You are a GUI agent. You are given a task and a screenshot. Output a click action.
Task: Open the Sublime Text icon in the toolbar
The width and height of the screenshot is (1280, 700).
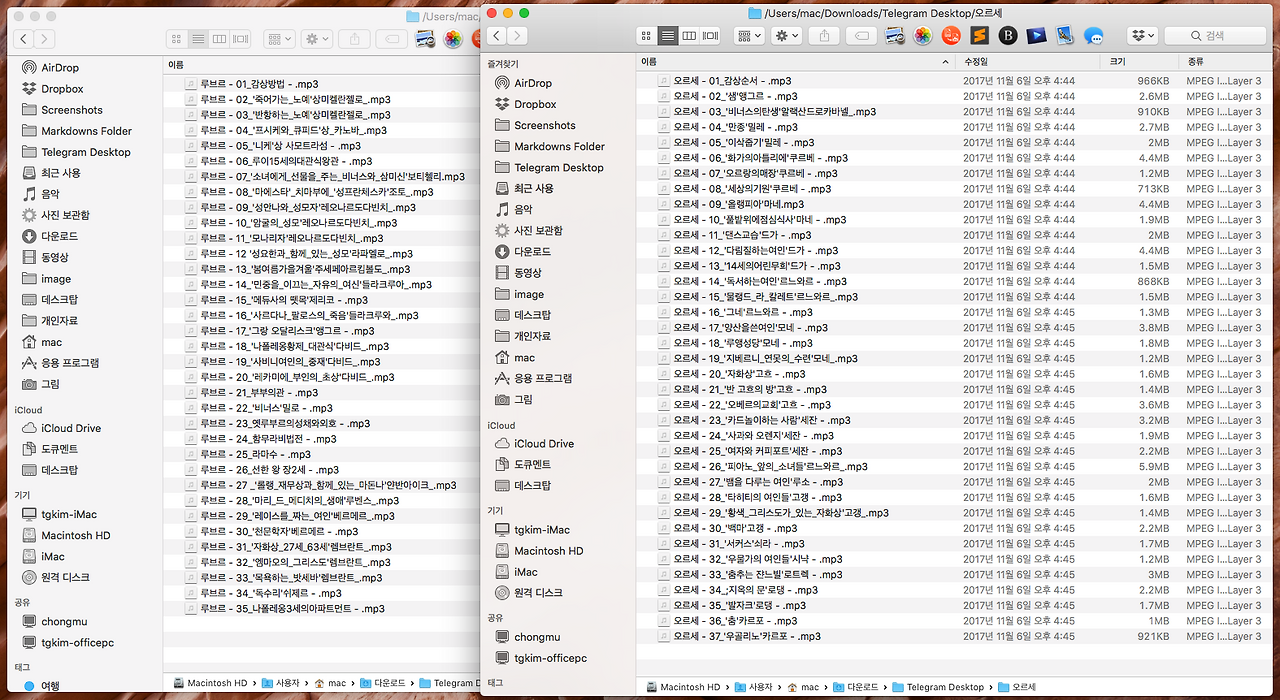coord(979,36)
